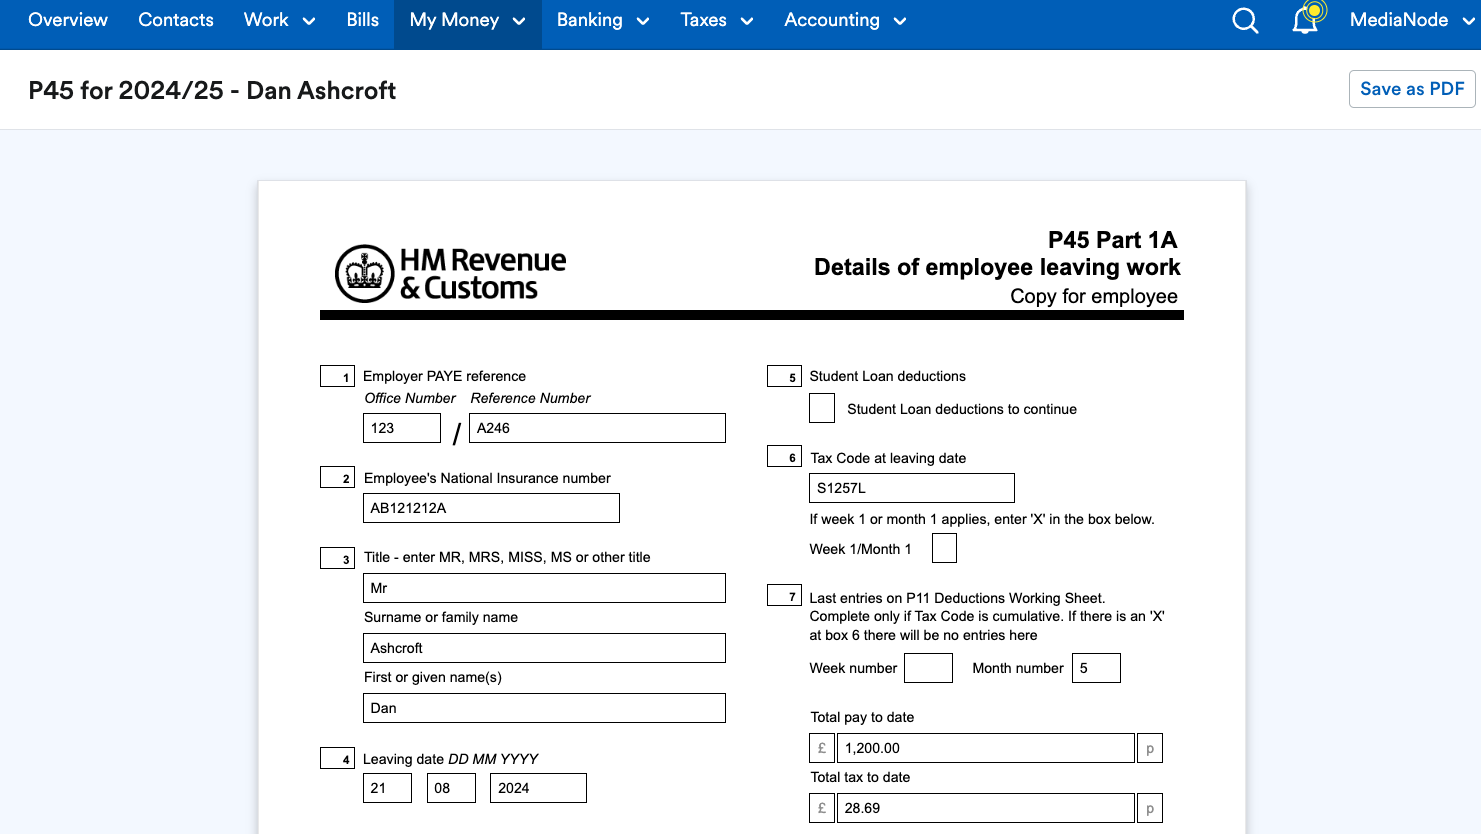The image size is (1481, 834).
Task: Check the Week 1/Month 1 box
Action: pos(944,548)
